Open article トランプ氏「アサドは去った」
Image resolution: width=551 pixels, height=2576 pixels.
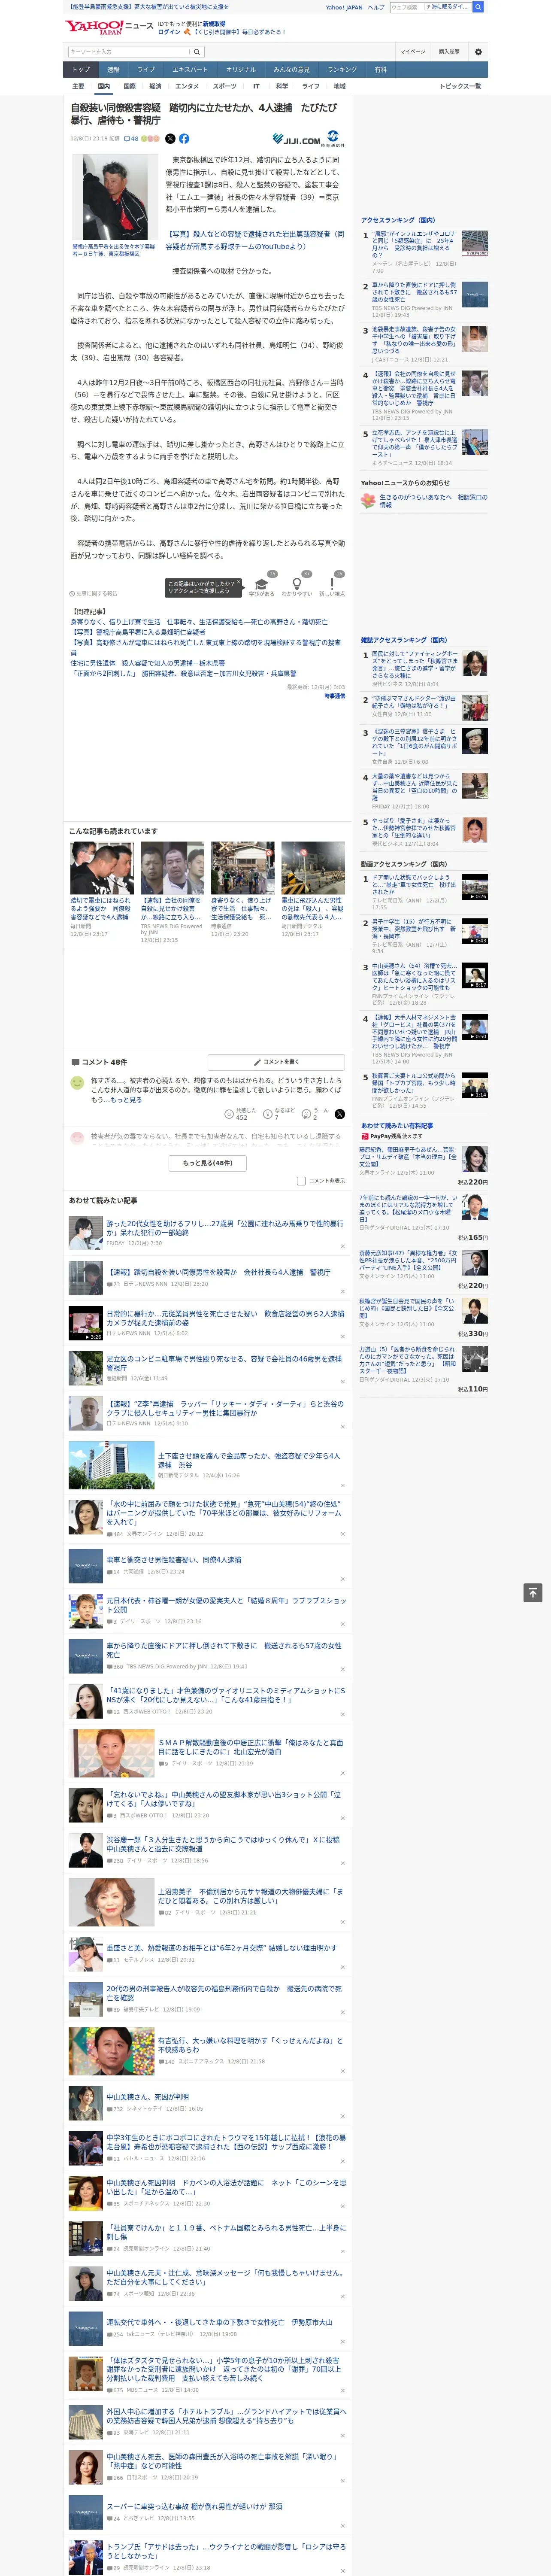pyautogui.click(x=226, y=2551)
